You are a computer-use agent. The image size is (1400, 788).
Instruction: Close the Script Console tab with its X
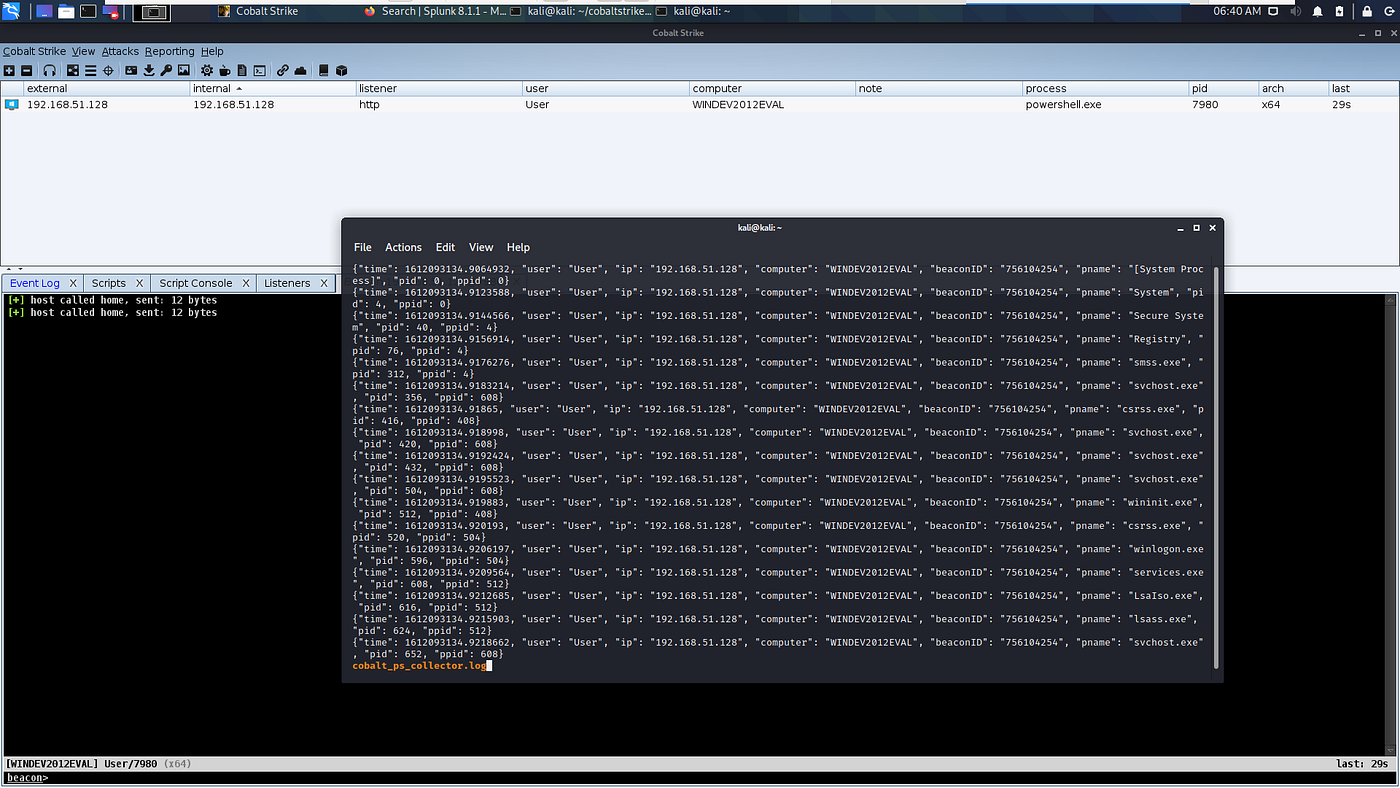click(x=245, y=283)
